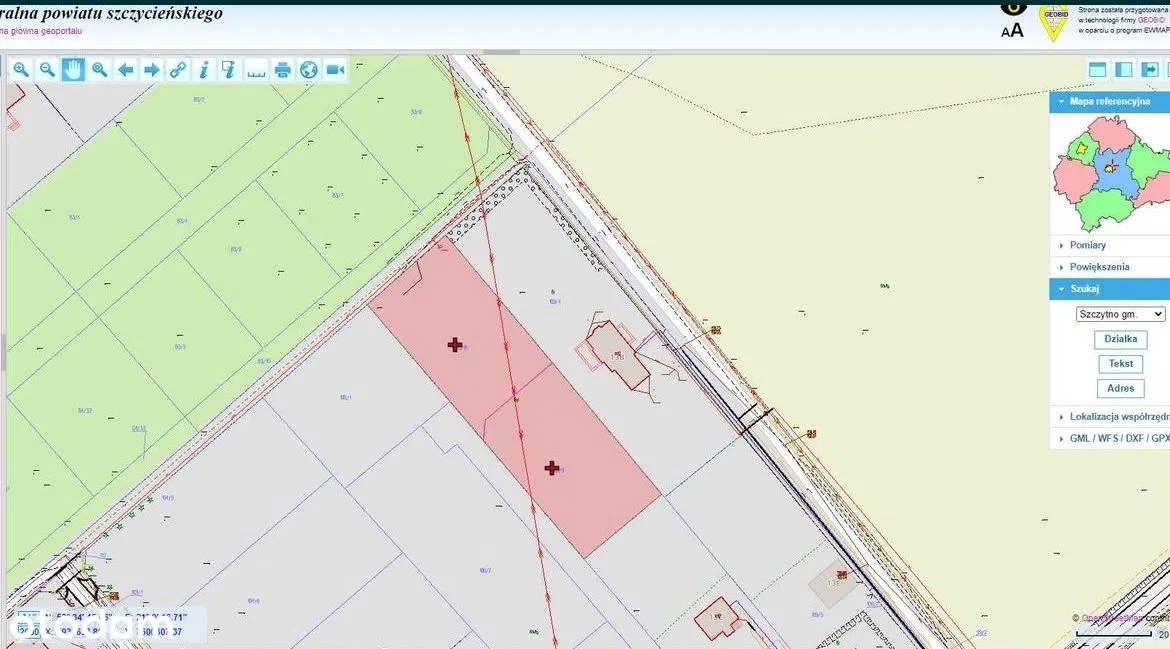Select the ruler measurement tool
Image resolution: width=1170 pixels, height=649 pixels.
(x=256, y=69)
